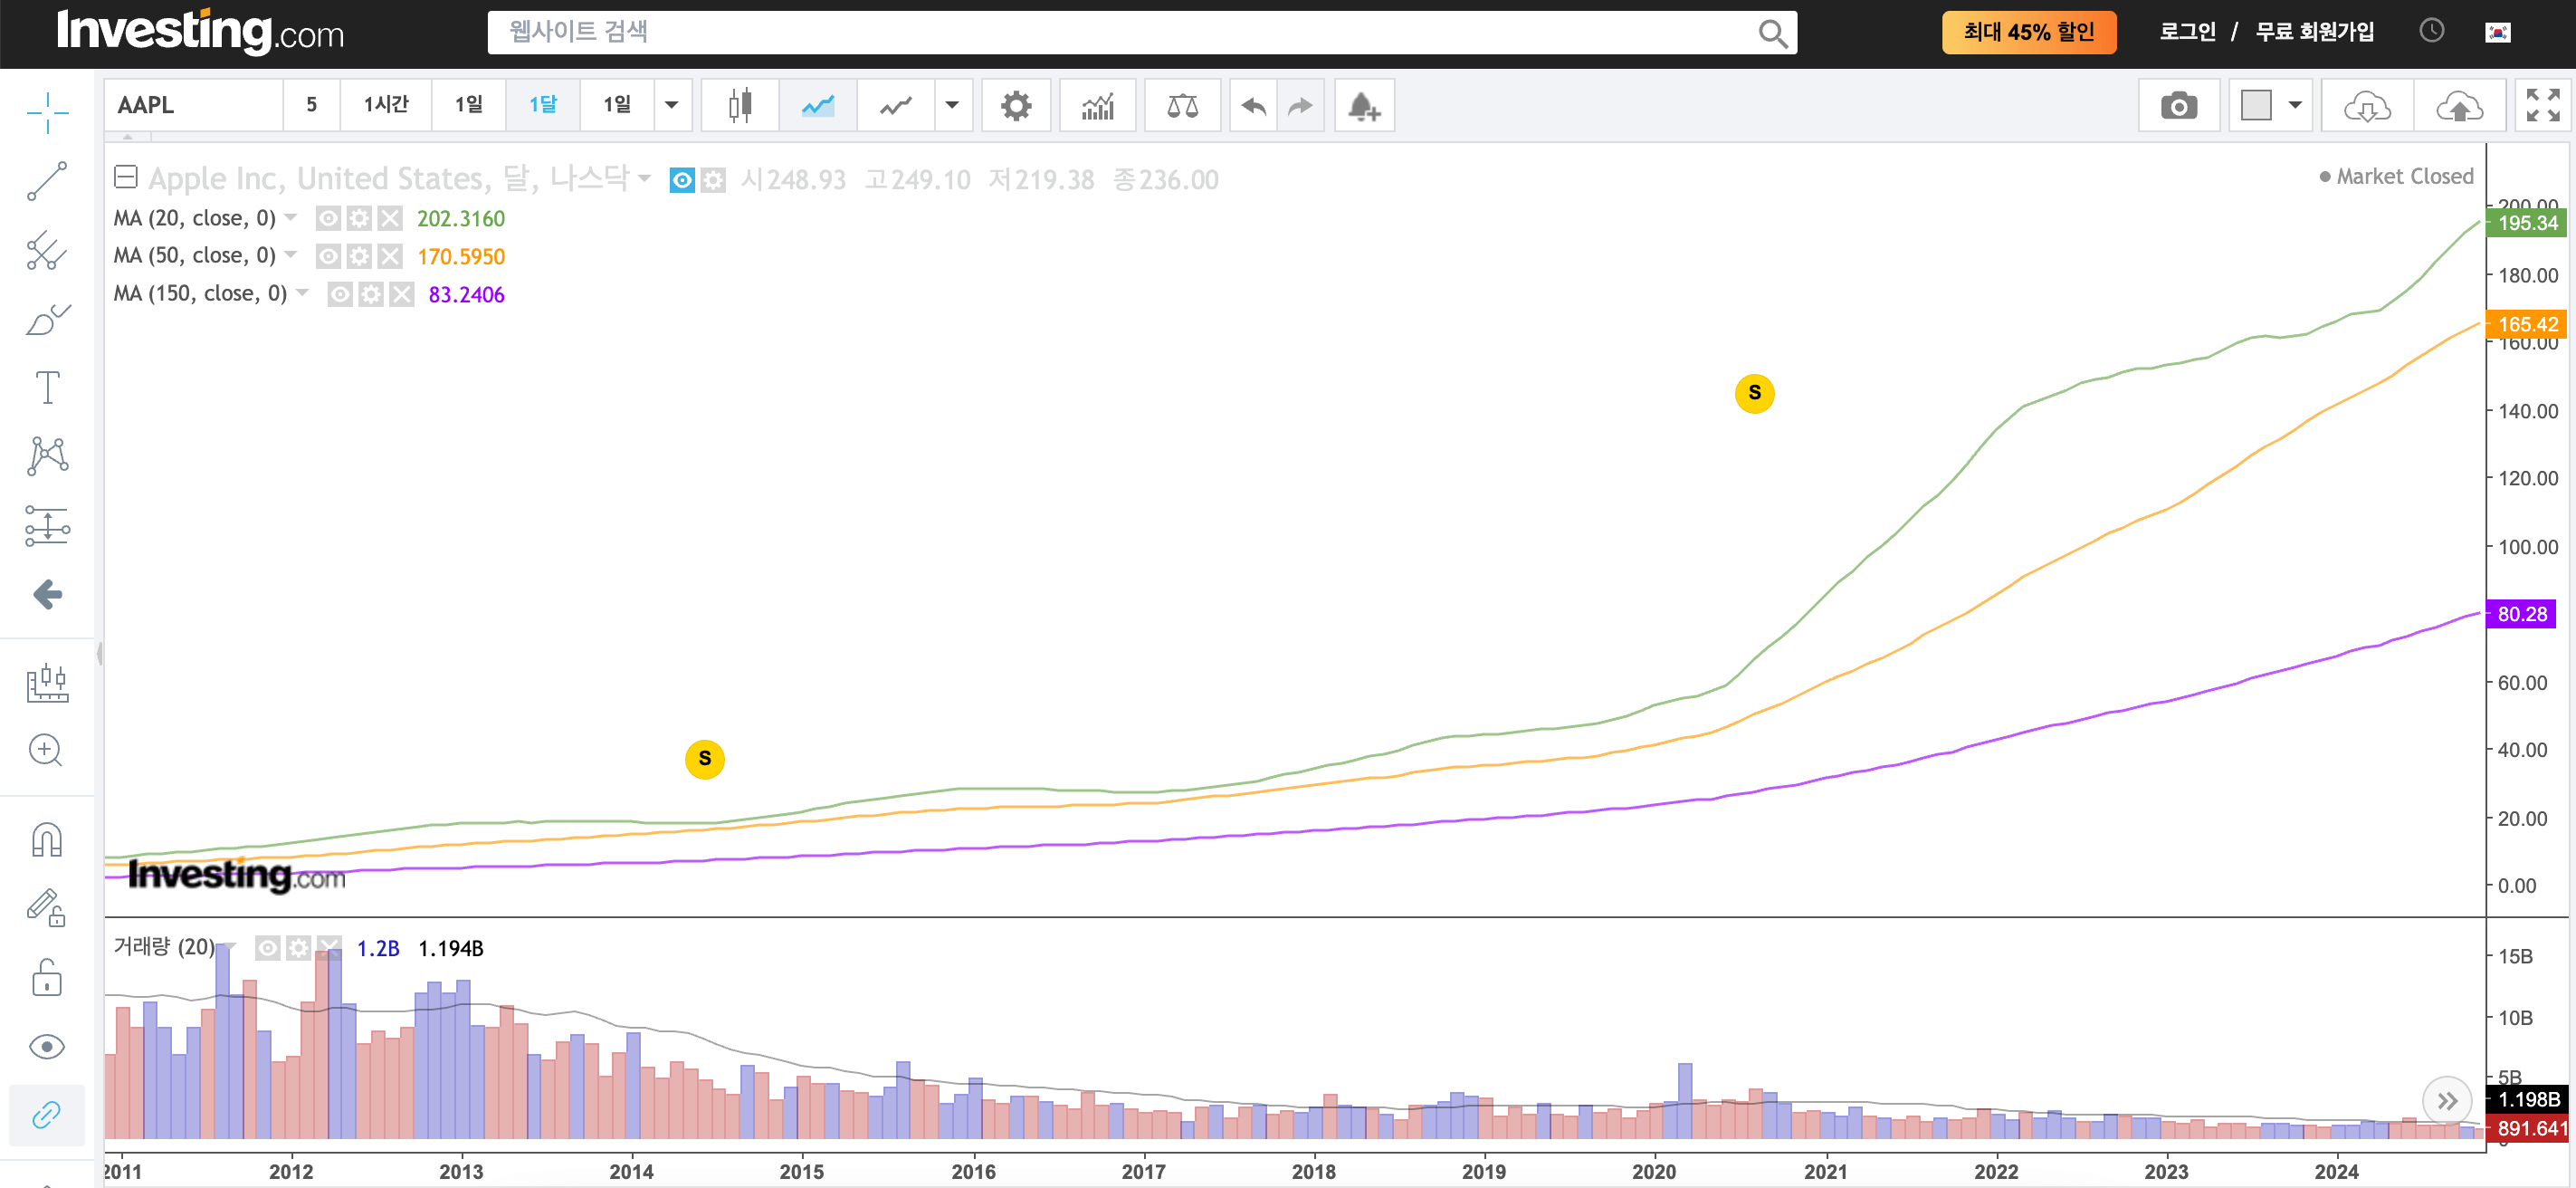Select the 1달 monthly interval
This screenshot has width=2576, height=1188.
(543, 105)
